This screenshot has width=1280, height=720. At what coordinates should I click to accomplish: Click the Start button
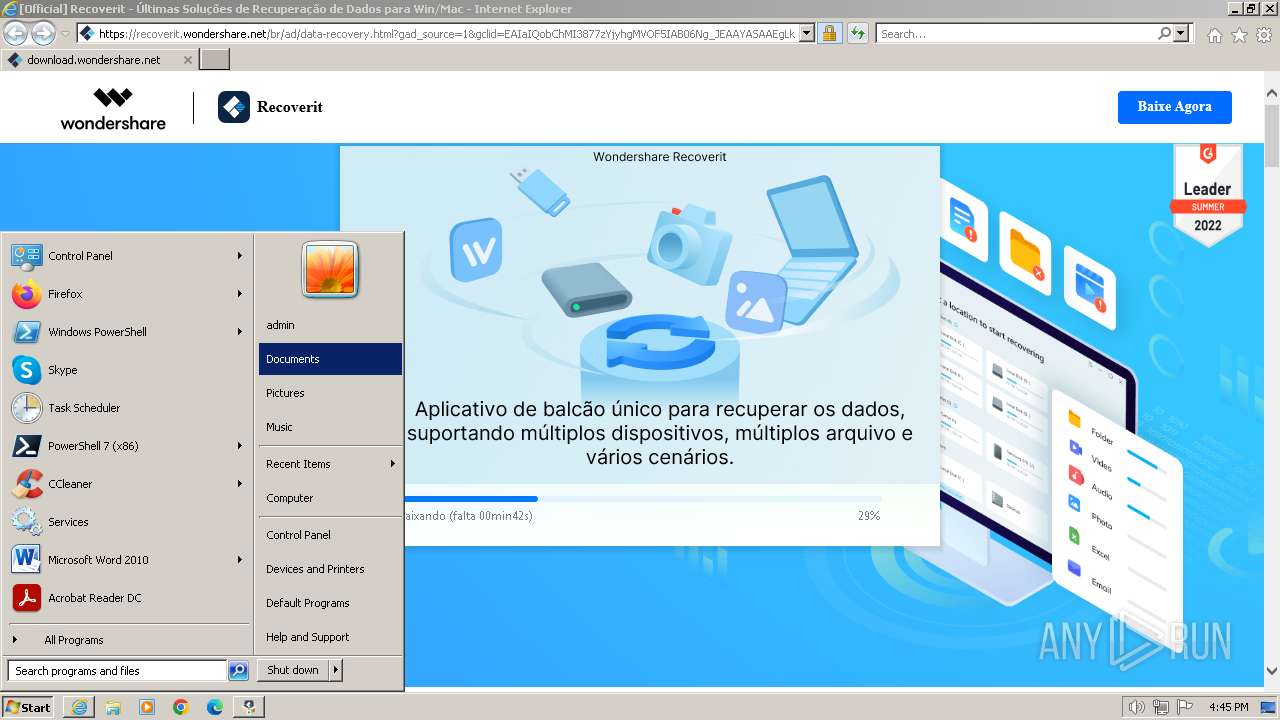27,707
